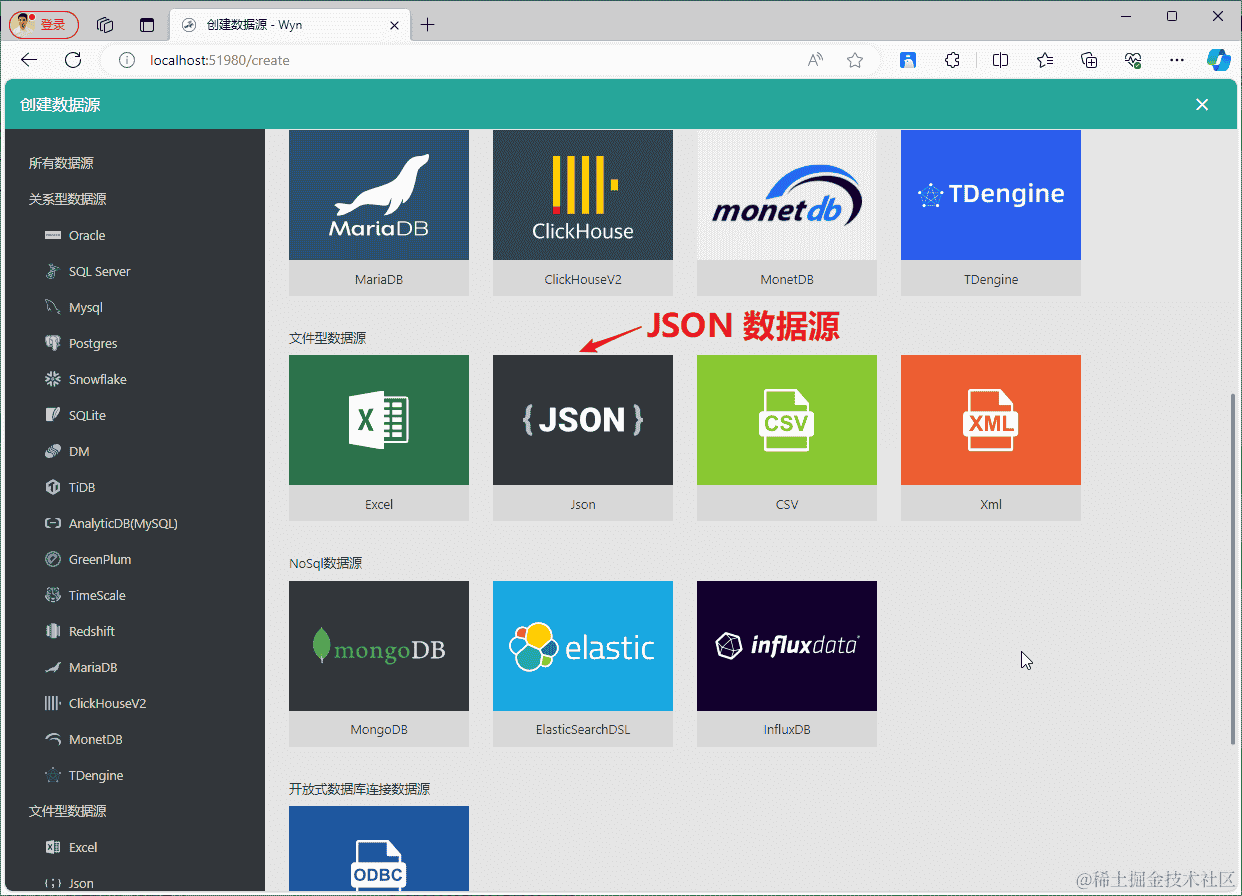
Task: Open browser essentials heart icon
Action: [1134, 60]
